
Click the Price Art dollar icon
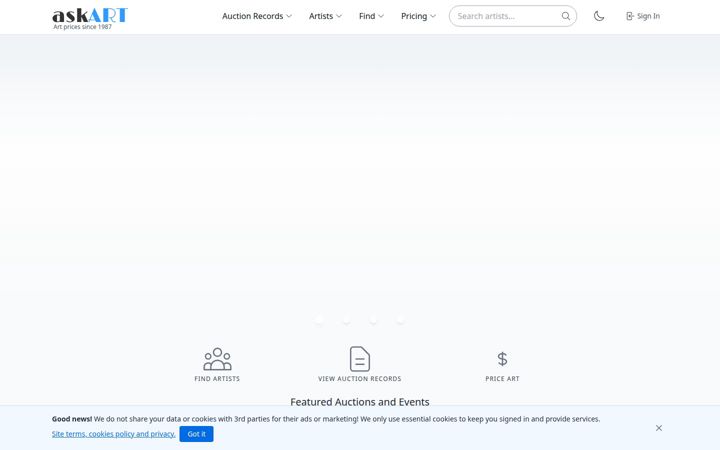(x=502, y=359)
